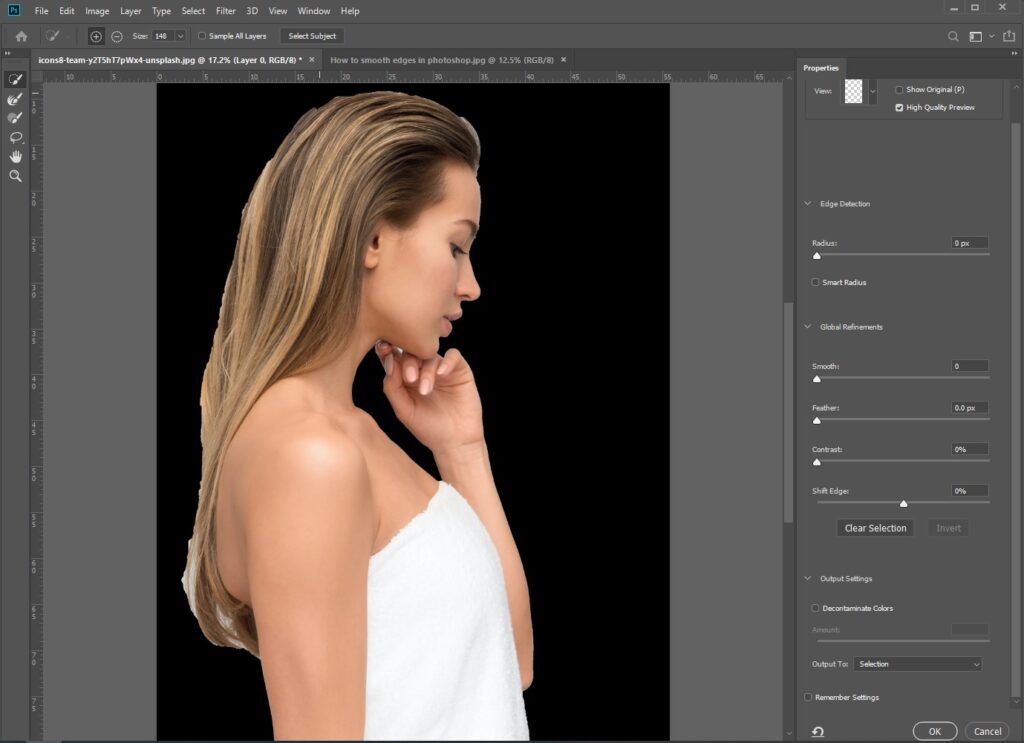Image resolution: width=1024 pixels, height=743 pixels.
Task: Choose the Subtract from selection minus icon
Action: point(117,37)
